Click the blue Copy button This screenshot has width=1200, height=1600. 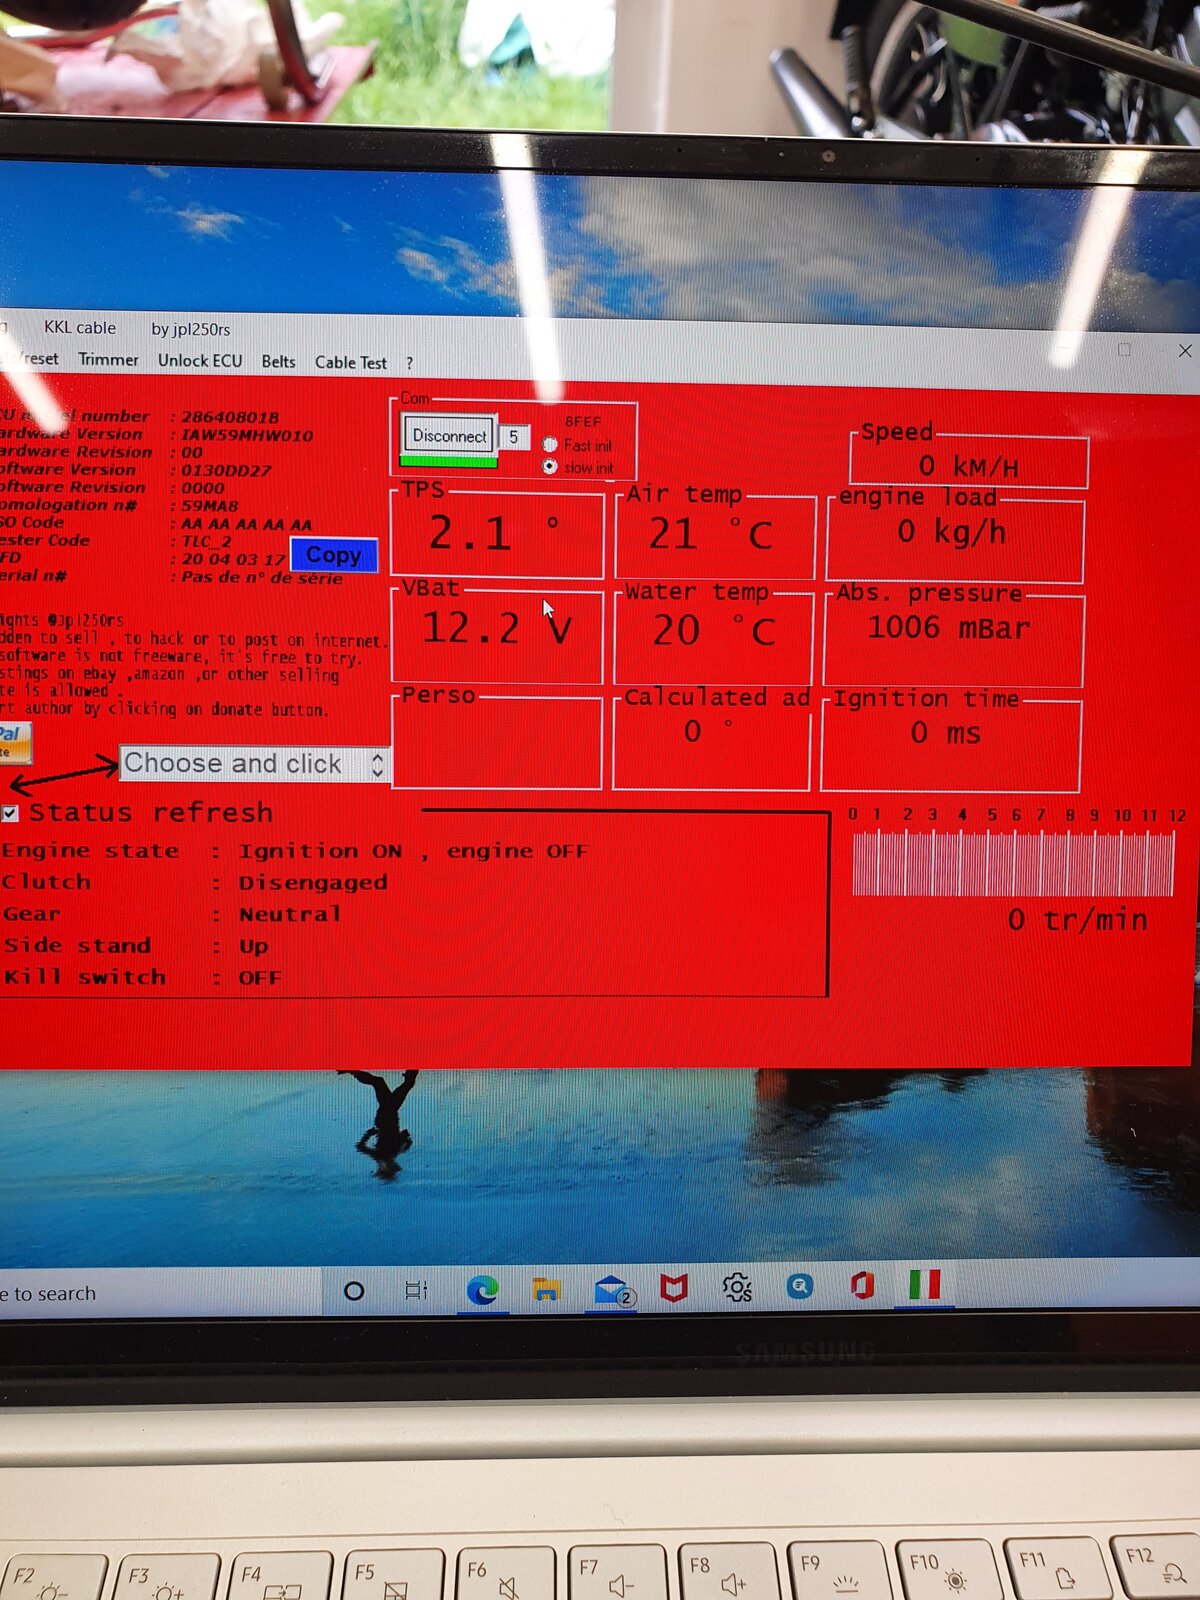coord(333,555)
